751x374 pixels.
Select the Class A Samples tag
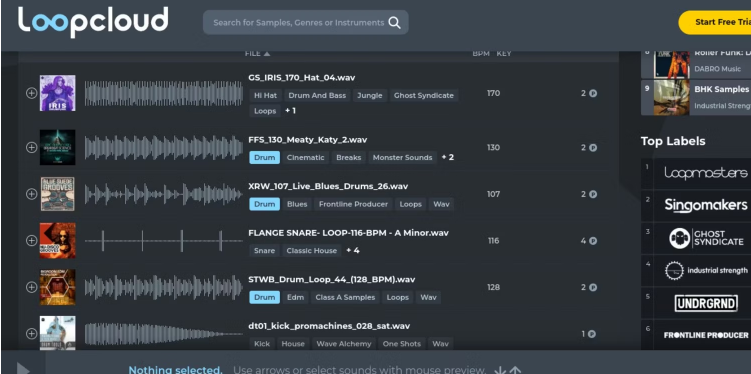click(x=345, y=297)
